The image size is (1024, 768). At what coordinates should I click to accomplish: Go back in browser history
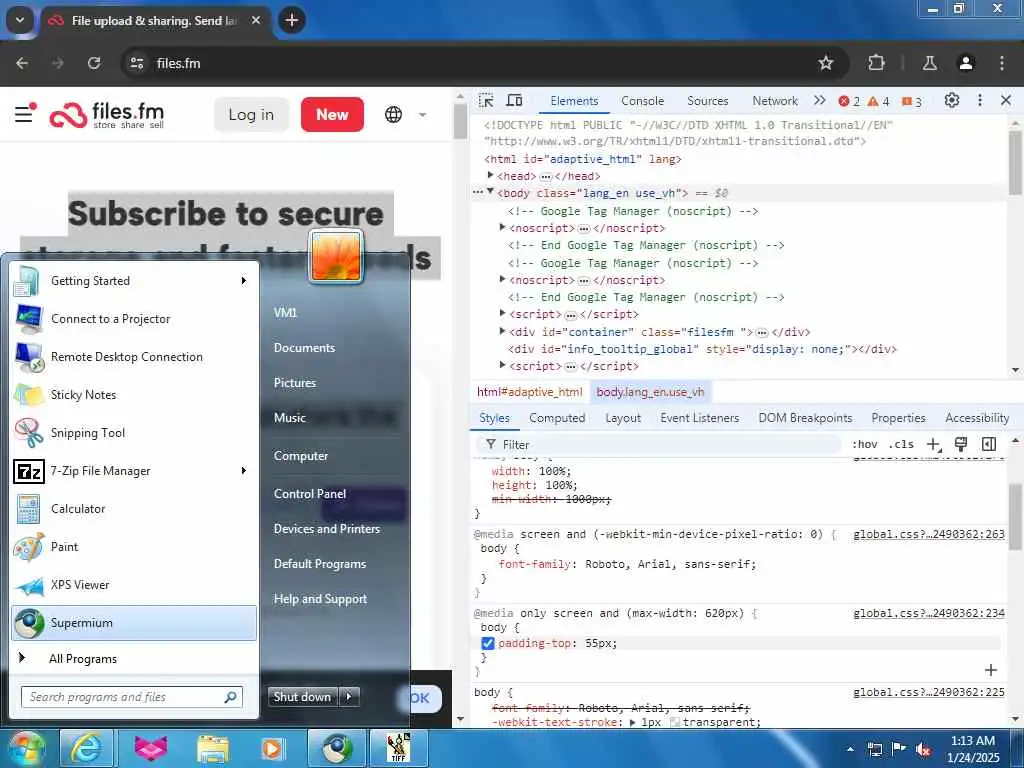pos(22,63)
